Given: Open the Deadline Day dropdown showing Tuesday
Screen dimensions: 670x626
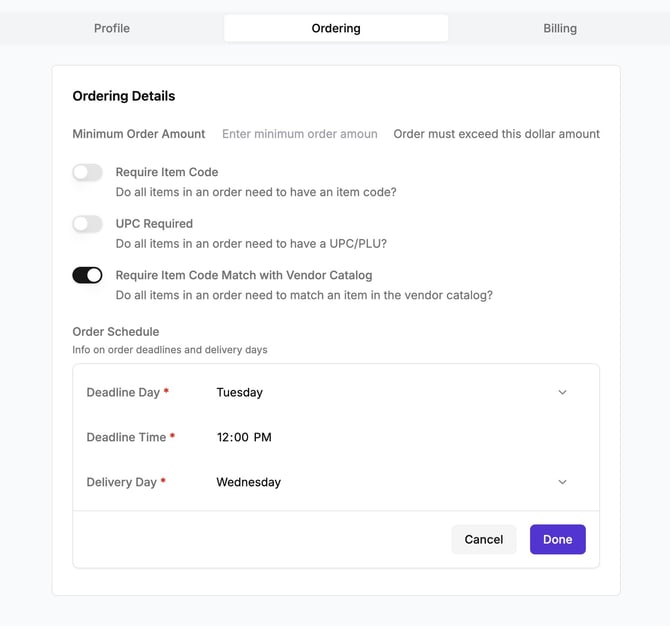Looking at the screenshot, I should (390, 393).
